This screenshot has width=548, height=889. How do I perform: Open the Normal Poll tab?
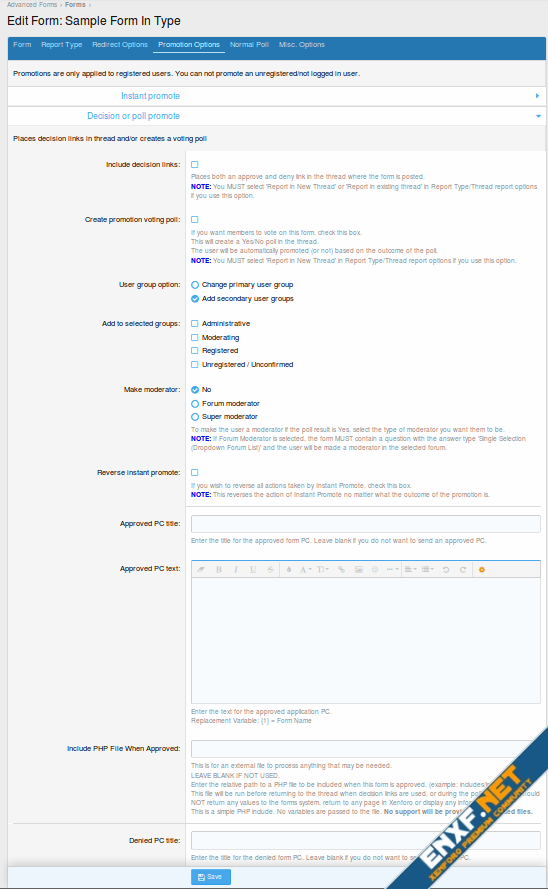pyautogui.click(x=249, y=45)
